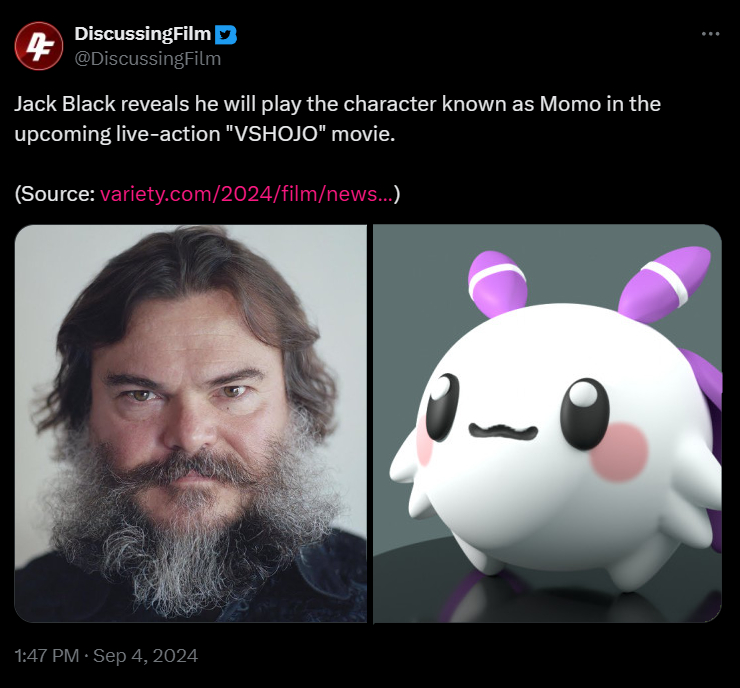
Task: Click Momo's left purple ear
Action: (x=497, y=283)
